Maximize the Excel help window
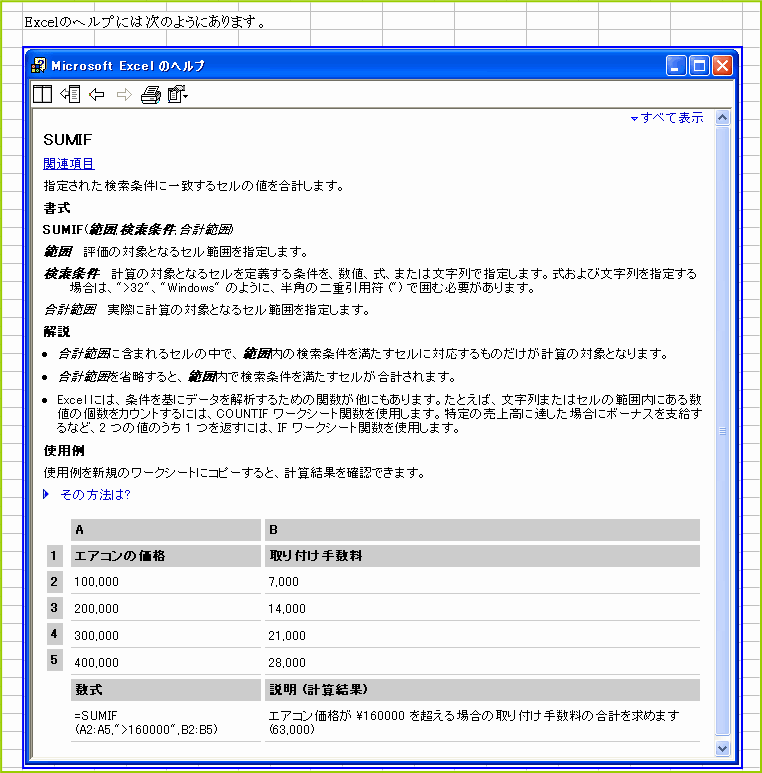 tap(699, 66)
